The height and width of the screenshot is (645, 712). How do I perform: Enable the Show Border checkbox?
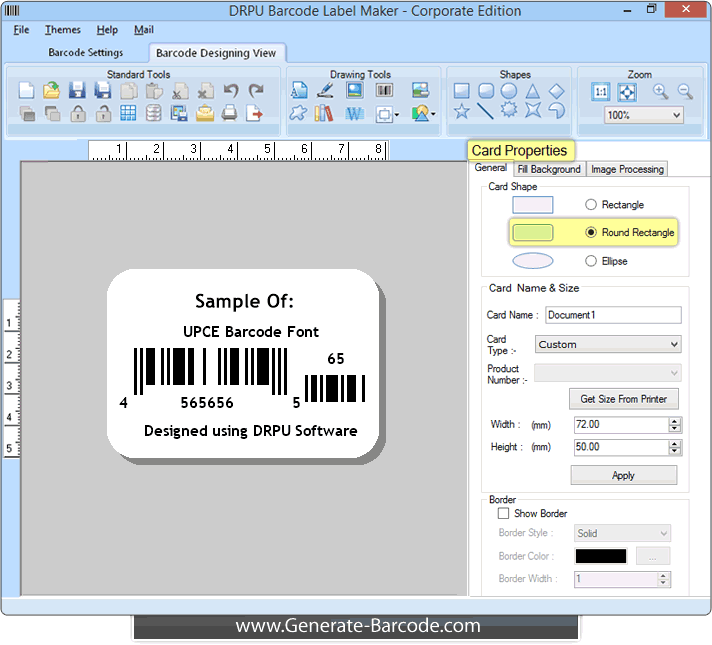pos(503,513)
